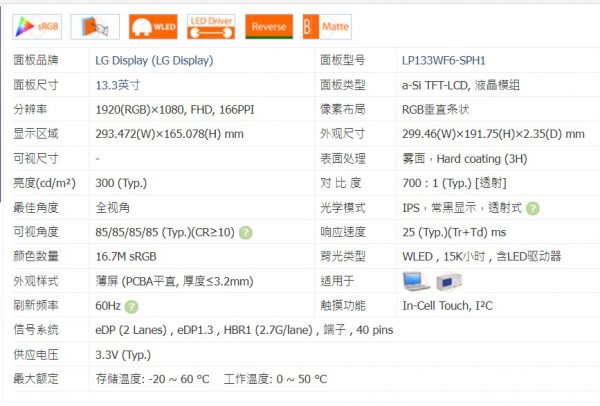Image resolution: width=600 pixels, height=406 pixels.
Task: Open help icon next to viewing angle 85/85/85/85
Action: coord(246,233)
